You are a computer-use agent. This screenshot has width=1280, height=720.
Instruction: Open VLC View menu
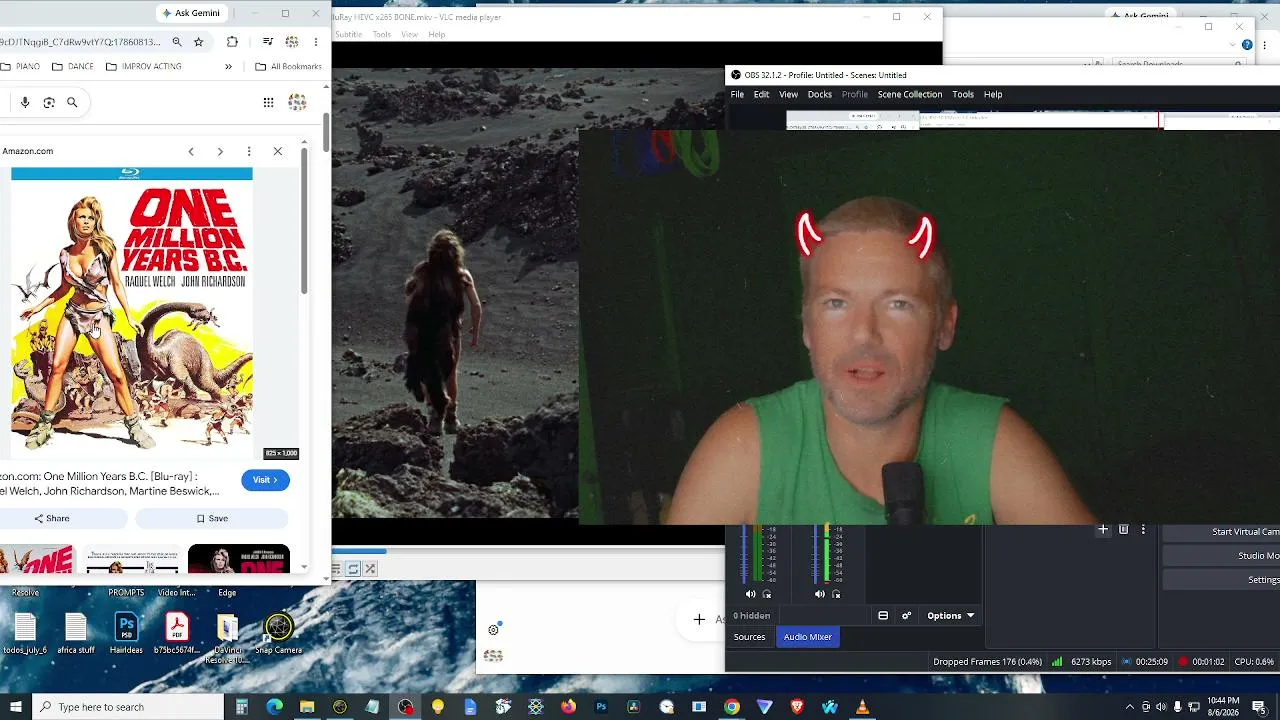coord(409,35)
